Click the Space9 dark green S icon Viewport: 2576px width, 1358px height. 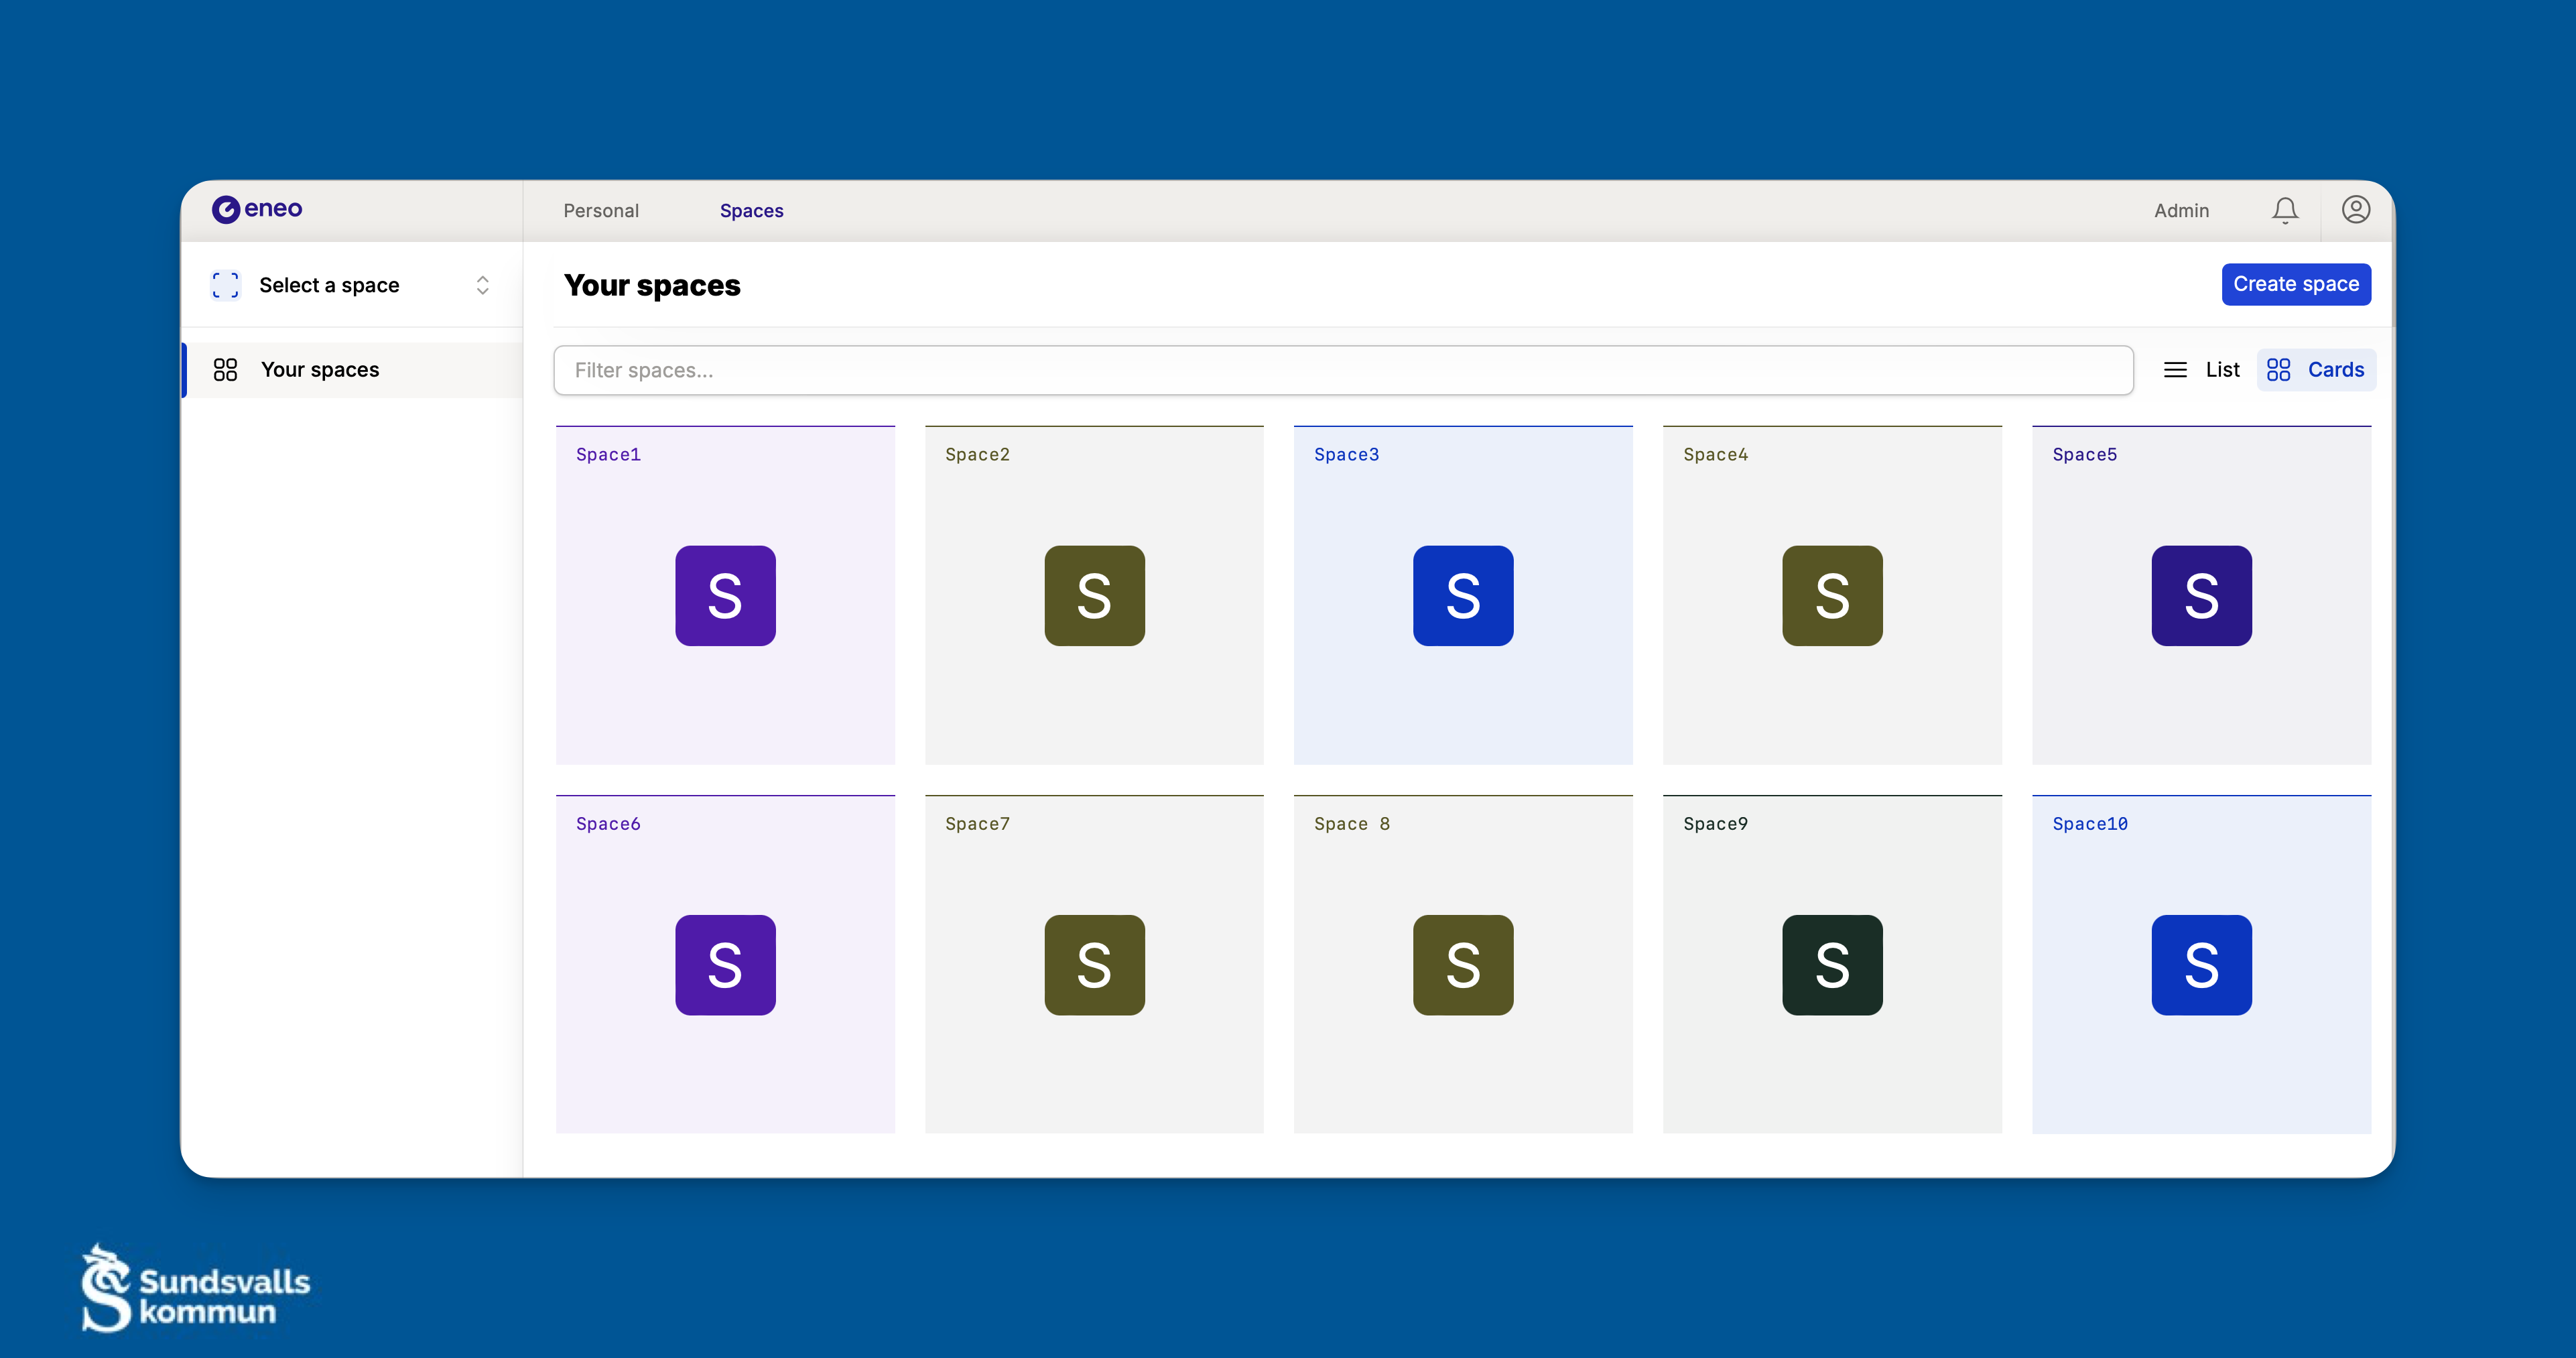(1831, 965)
